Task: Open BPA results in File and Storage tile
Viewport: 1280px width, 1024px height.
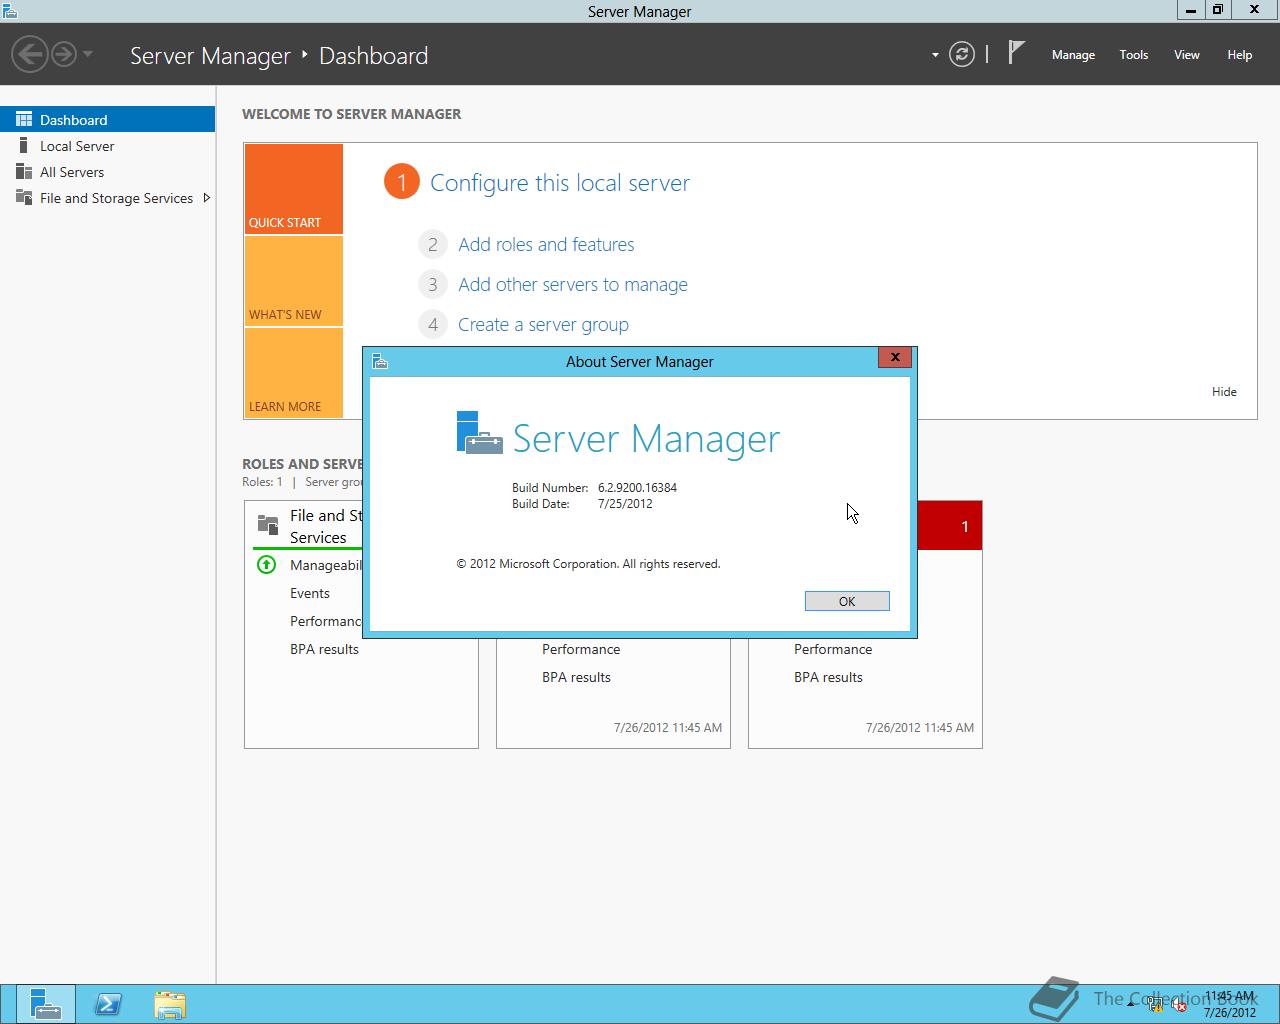Action: click(324, 649)
